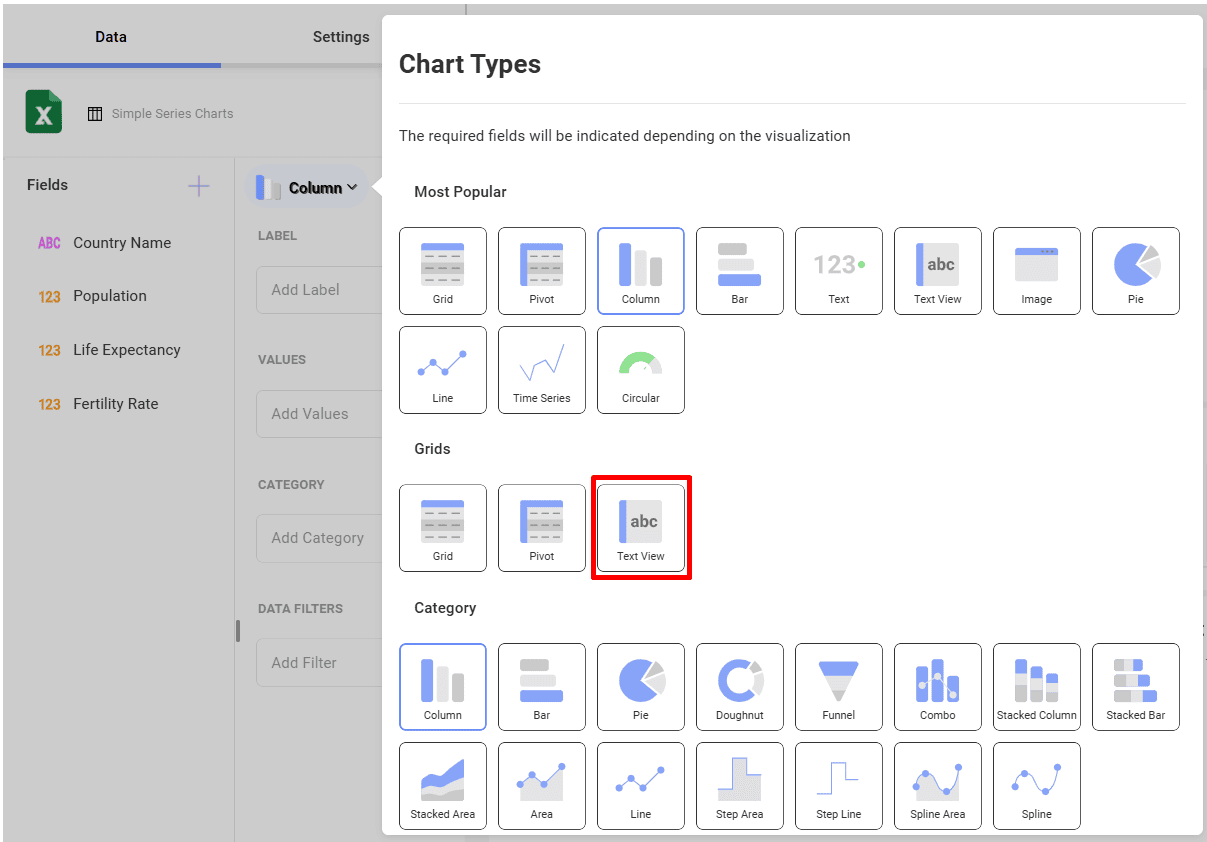Choose Column chart in Most Popular
Viewport: 1207px width, 842px height.
point(641,271)
